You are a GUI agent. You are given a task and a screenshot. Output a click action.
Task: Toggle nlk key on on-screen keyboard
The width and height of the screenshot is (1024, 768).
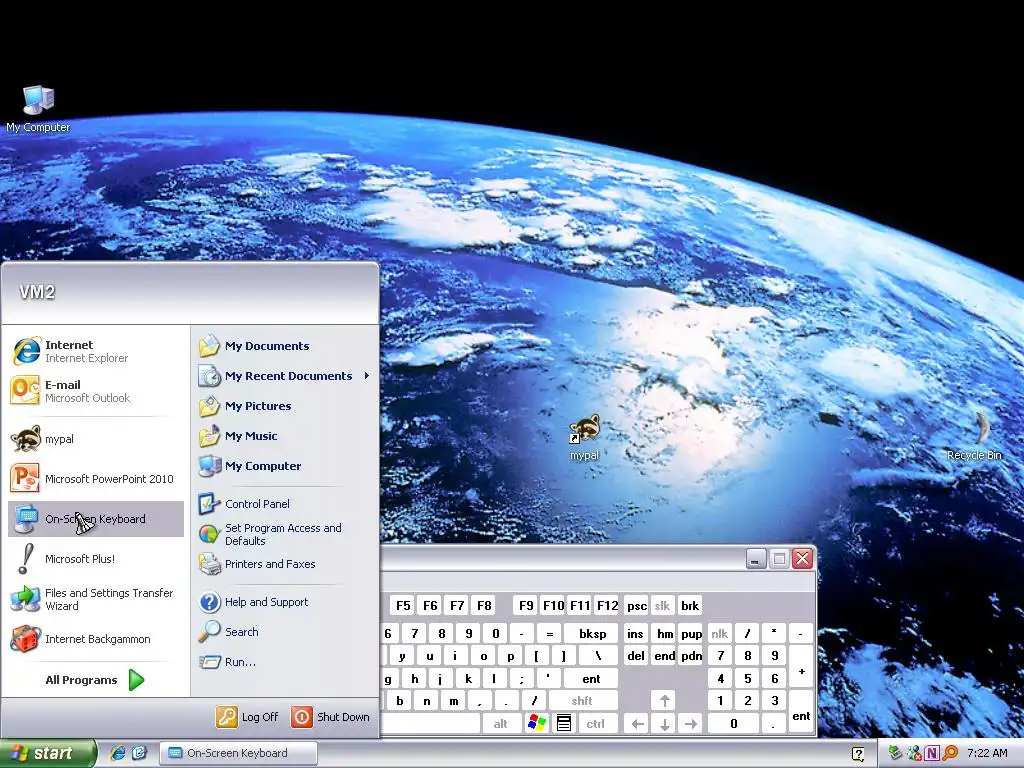(x=720, y=633)
